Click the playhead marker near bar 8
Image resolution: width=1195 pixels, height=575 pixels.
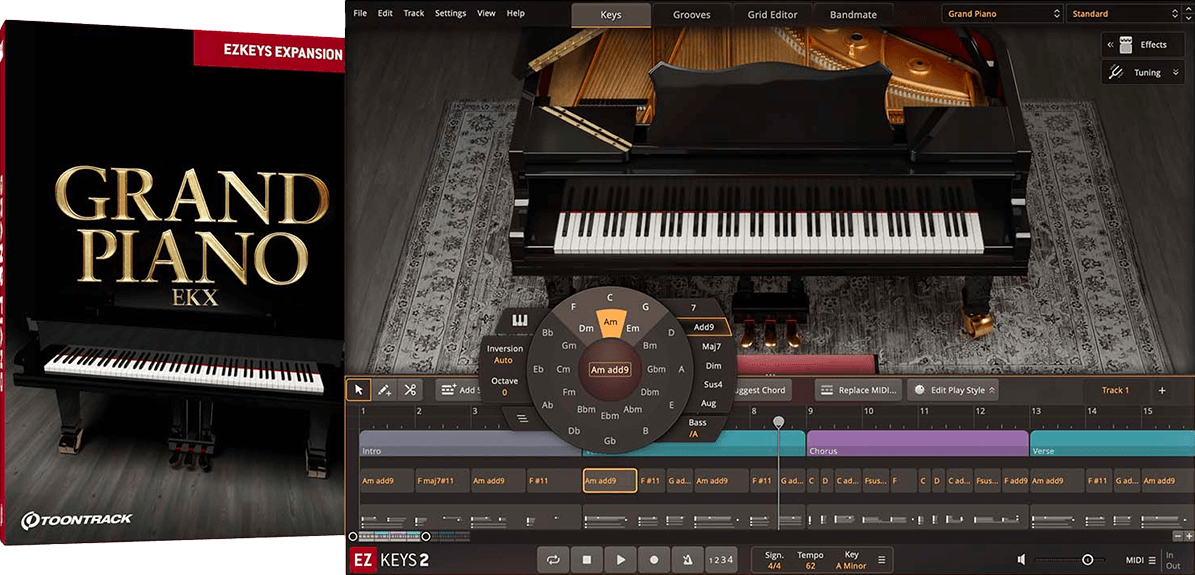coord(778,422)
